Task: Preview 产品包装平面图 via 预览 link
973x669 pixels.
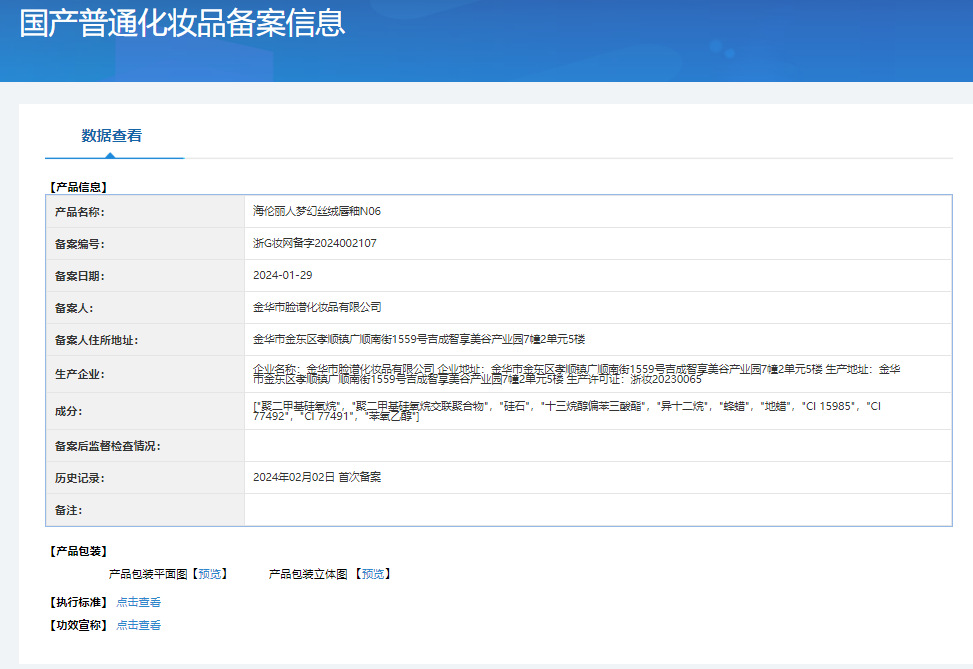Action: click(x=210, y=574)
